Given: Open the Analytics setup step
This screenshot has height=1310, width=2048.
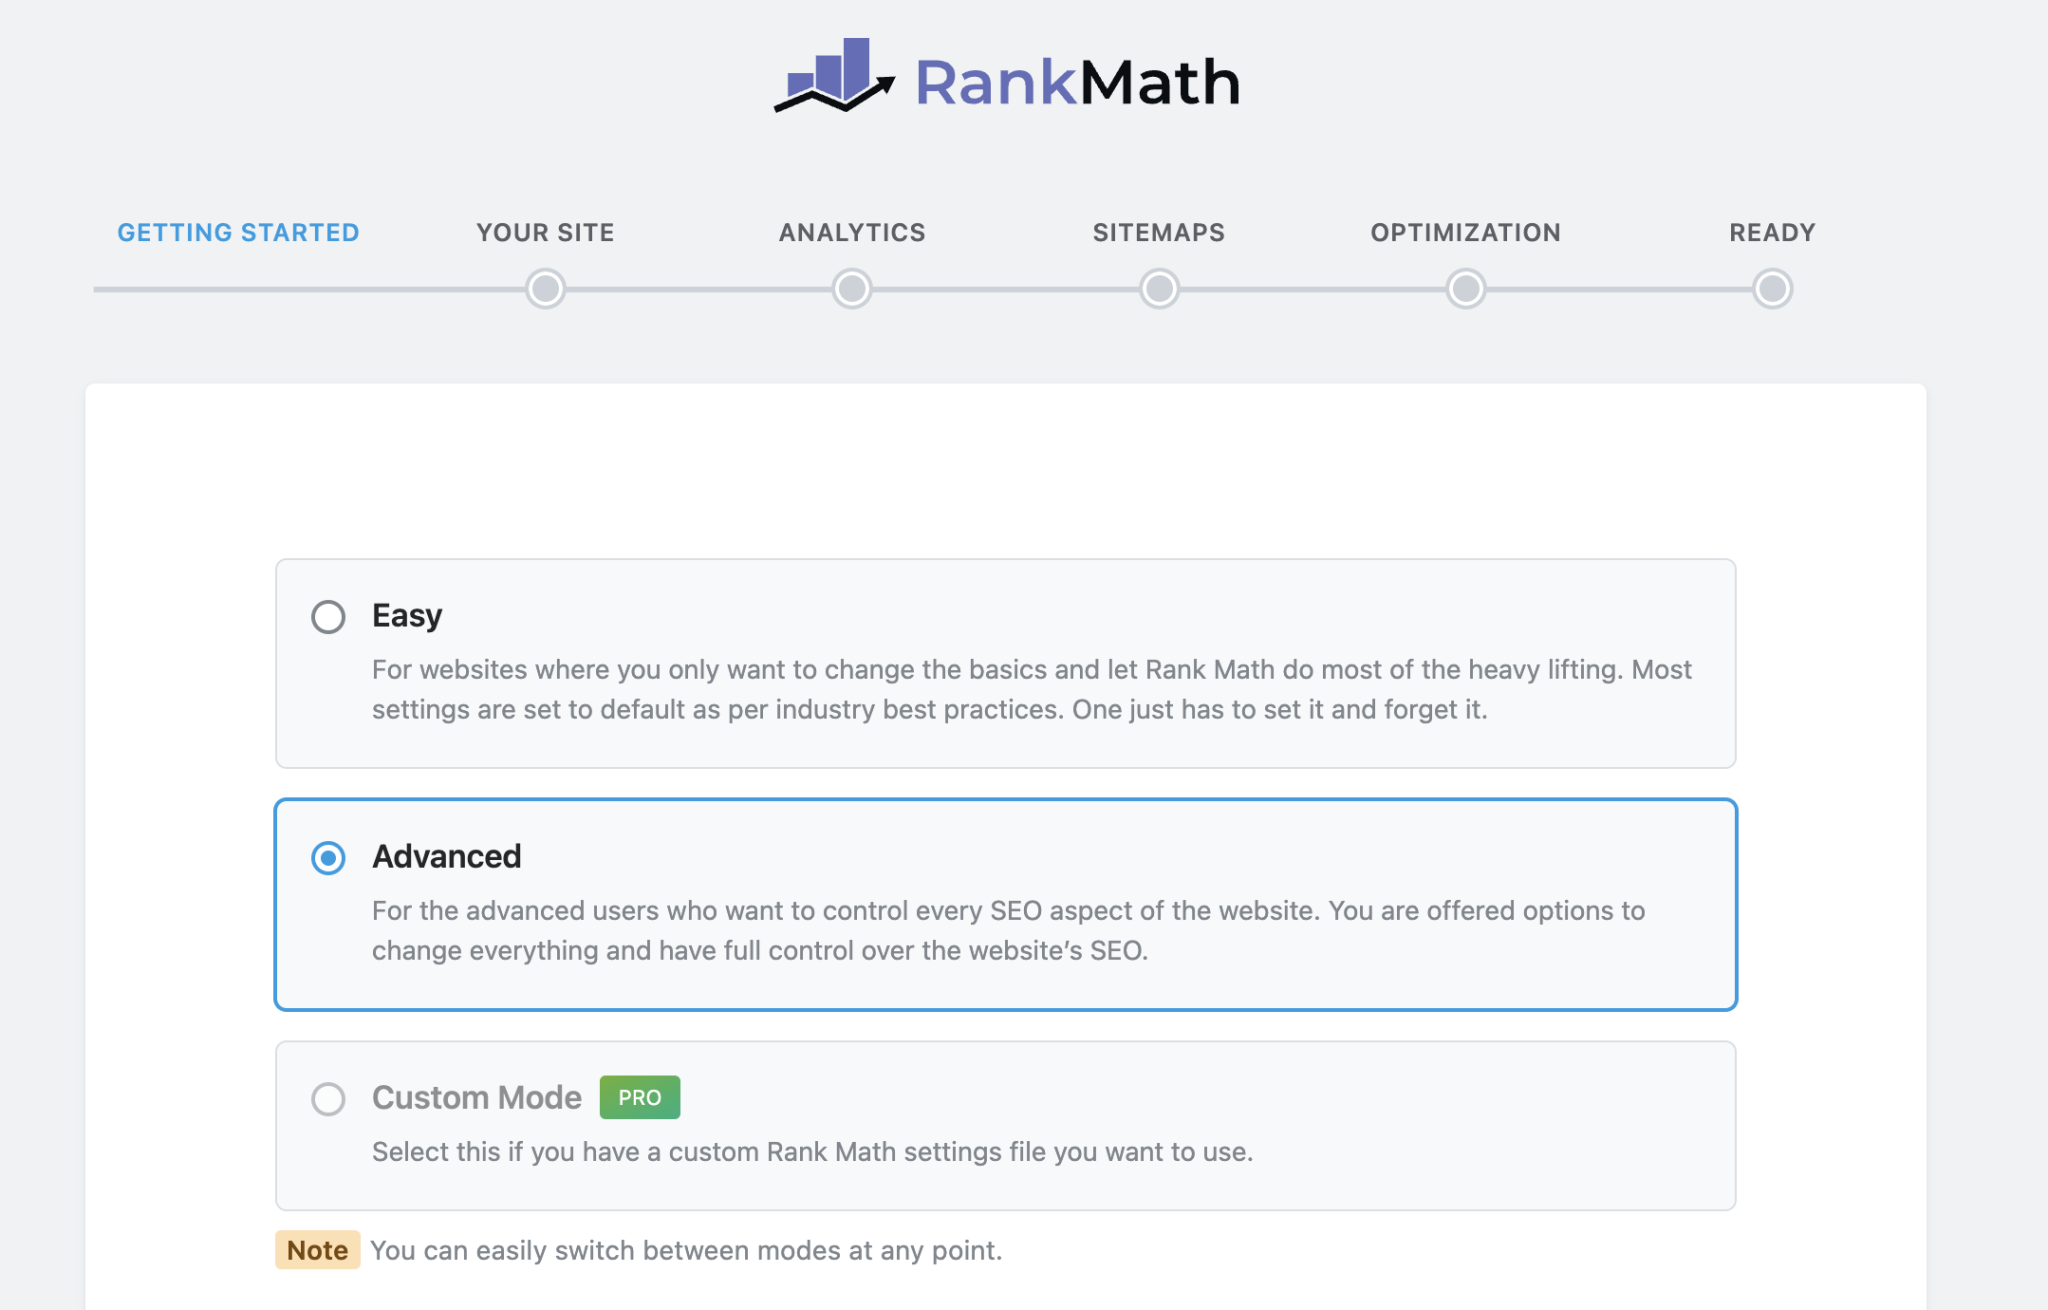Looking at the screenshot, I should [851, 232].
